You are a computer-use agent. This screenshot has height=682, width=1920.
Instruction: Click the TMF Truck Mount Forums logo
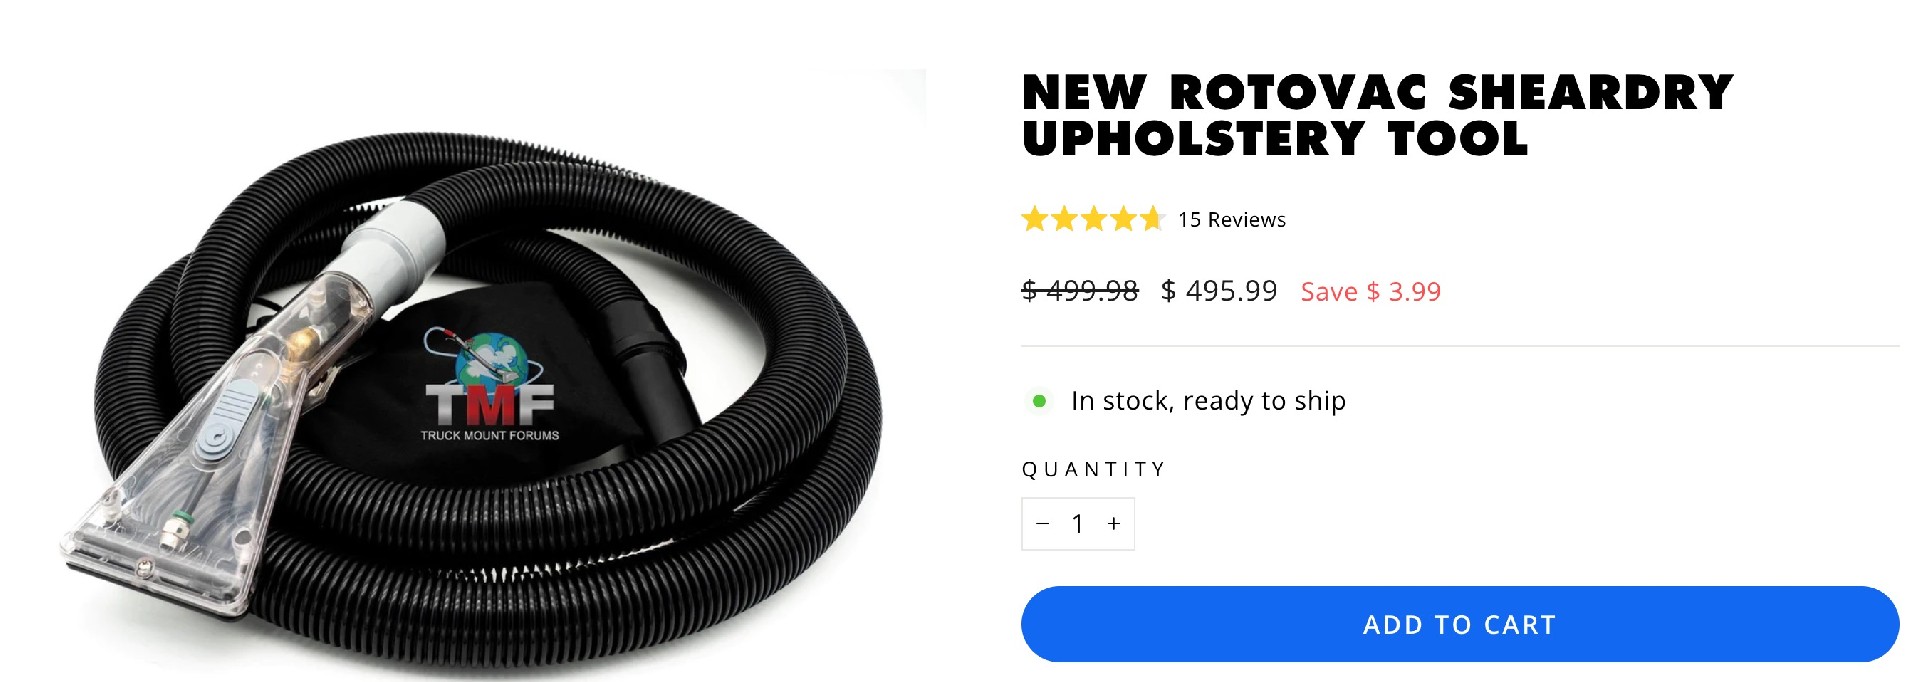(490, 385)
